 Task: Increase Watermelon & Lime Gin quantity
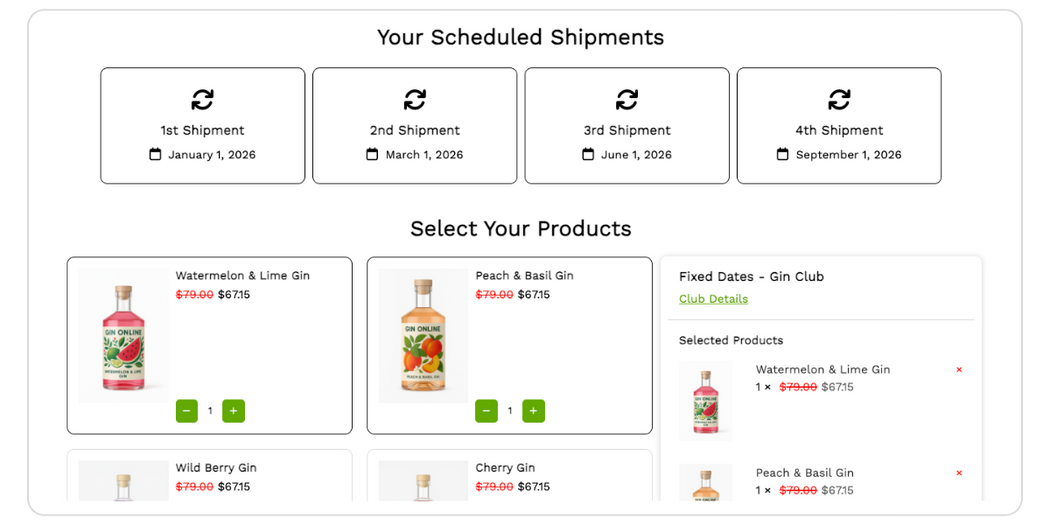tap(233, 411)
